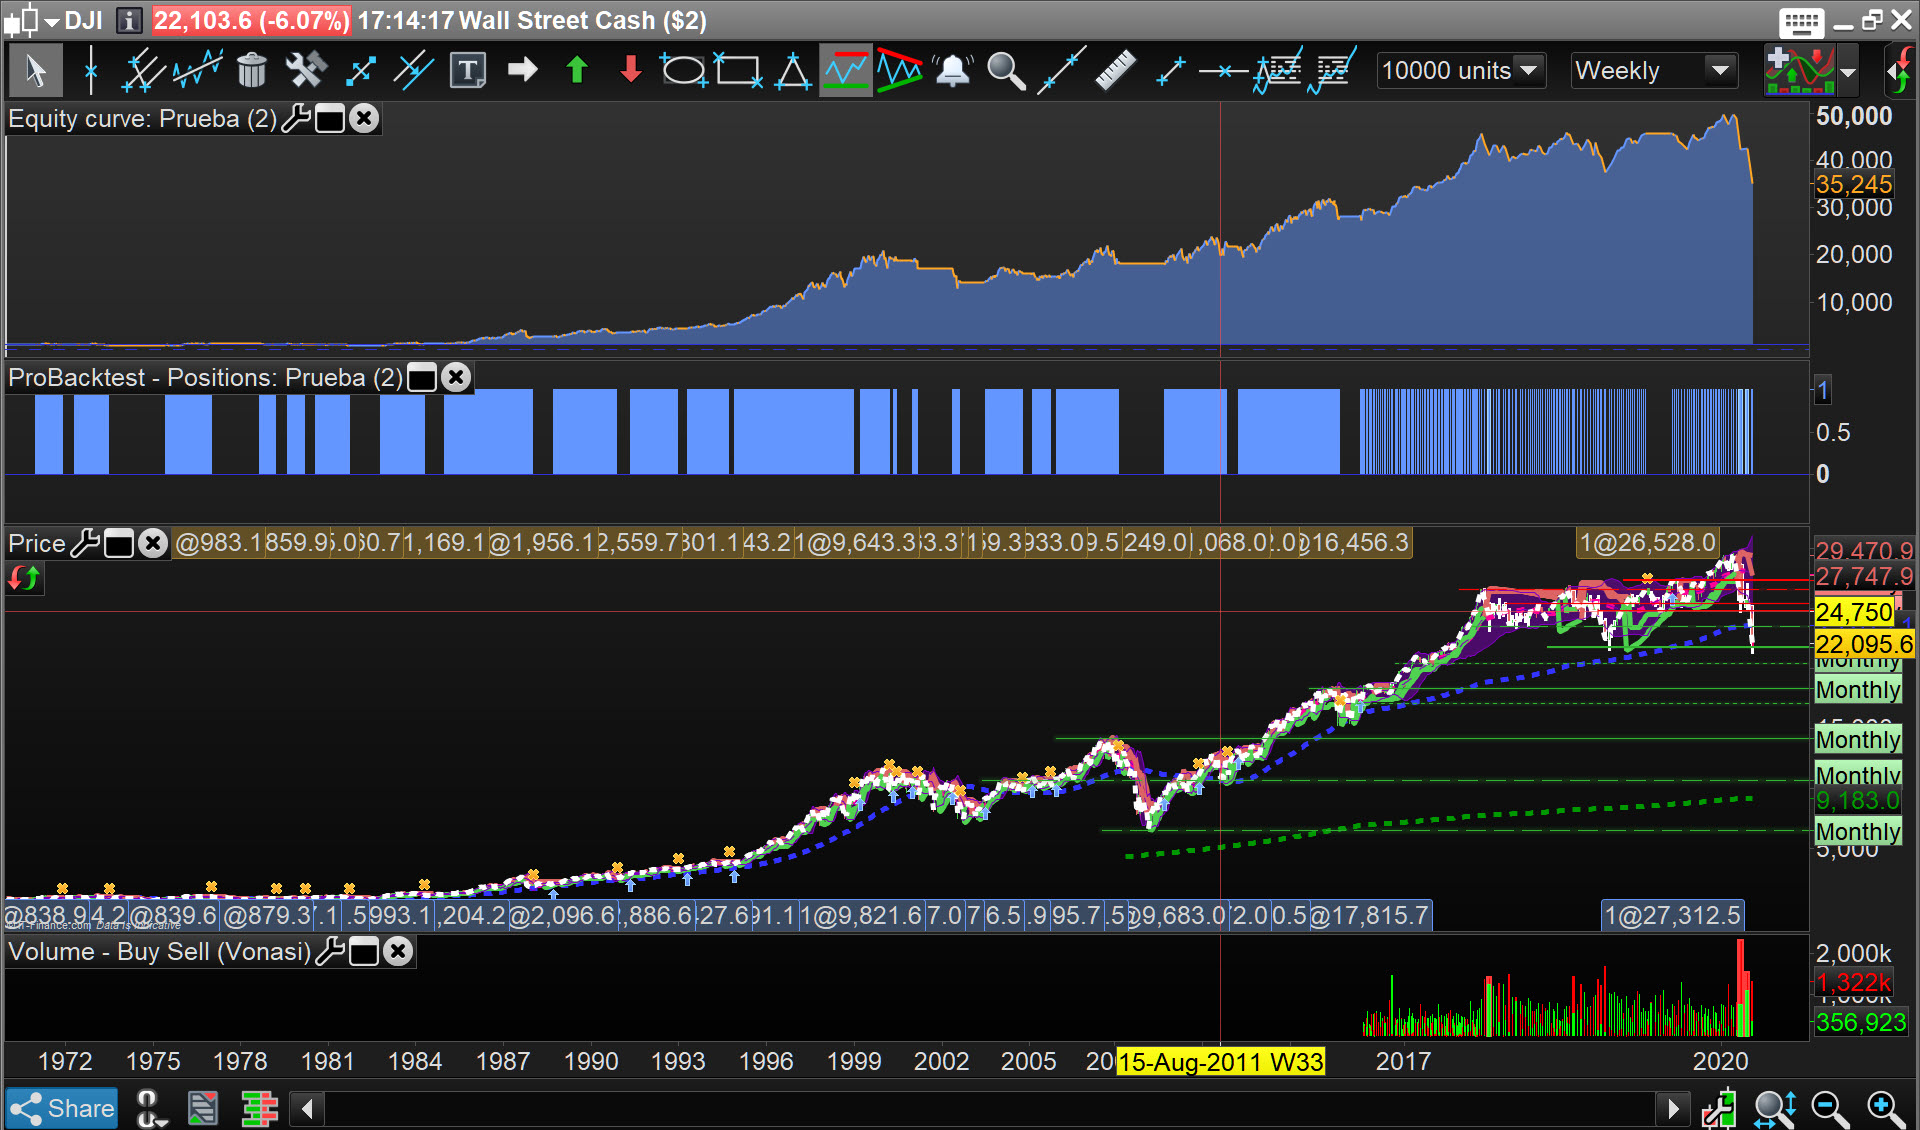Select the text annotation tool
Screen dimensions: 1920x1130
coord(468,70)
